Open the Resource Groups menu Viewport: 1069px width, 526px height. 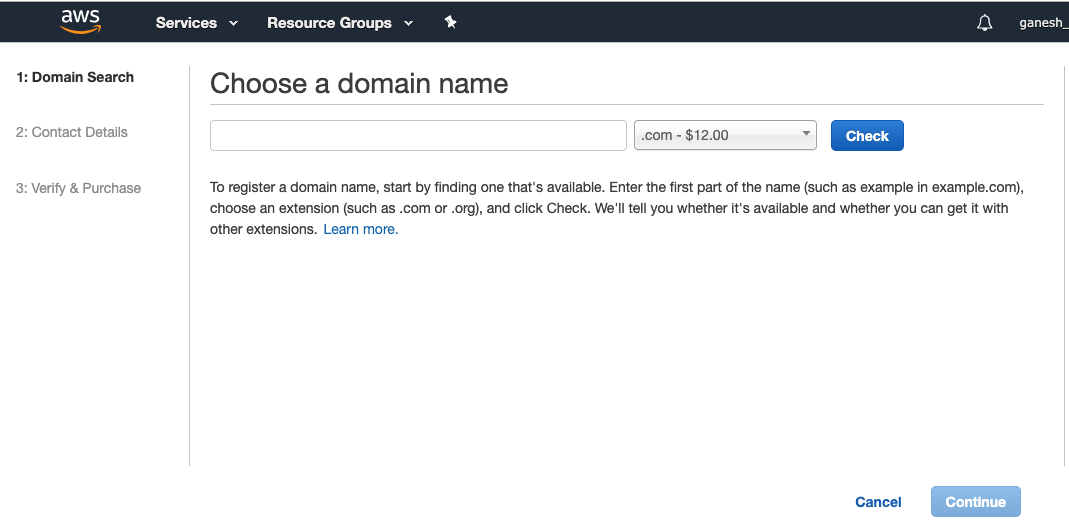point(329,23)
